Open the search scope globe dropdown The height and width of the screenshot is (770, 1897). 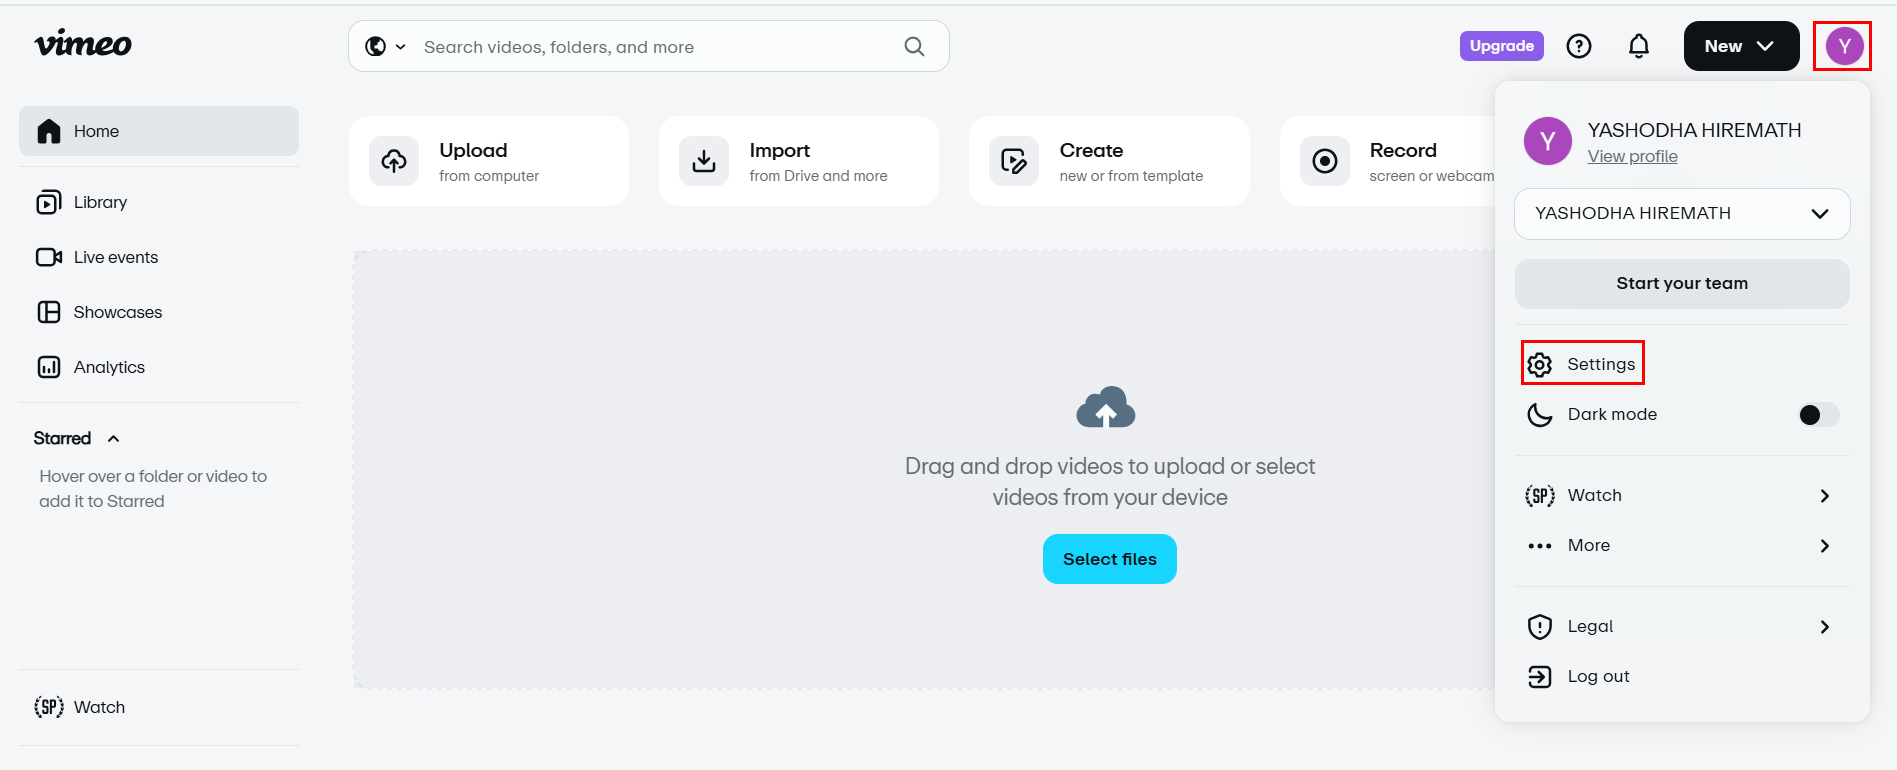pos(385,47)
